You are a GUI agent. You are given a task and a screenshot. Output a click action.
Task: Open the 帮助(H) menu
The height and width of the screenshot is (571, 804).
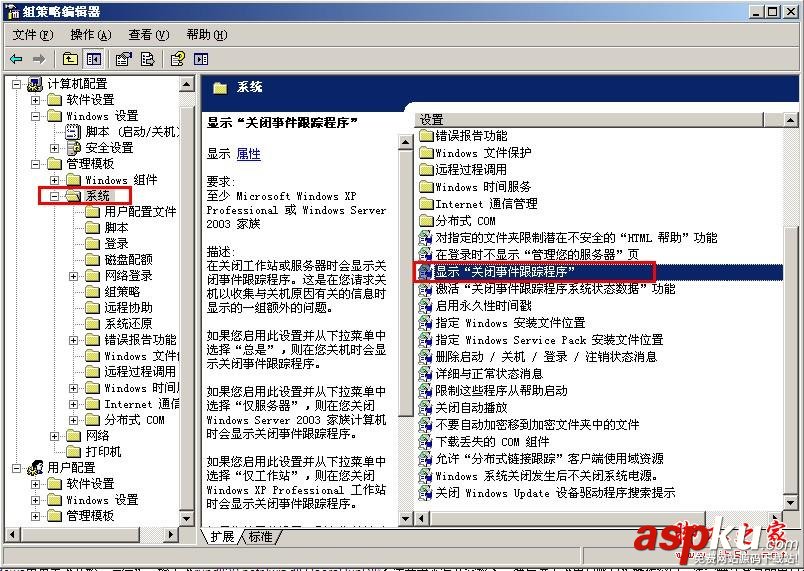[x=207, y=35]
